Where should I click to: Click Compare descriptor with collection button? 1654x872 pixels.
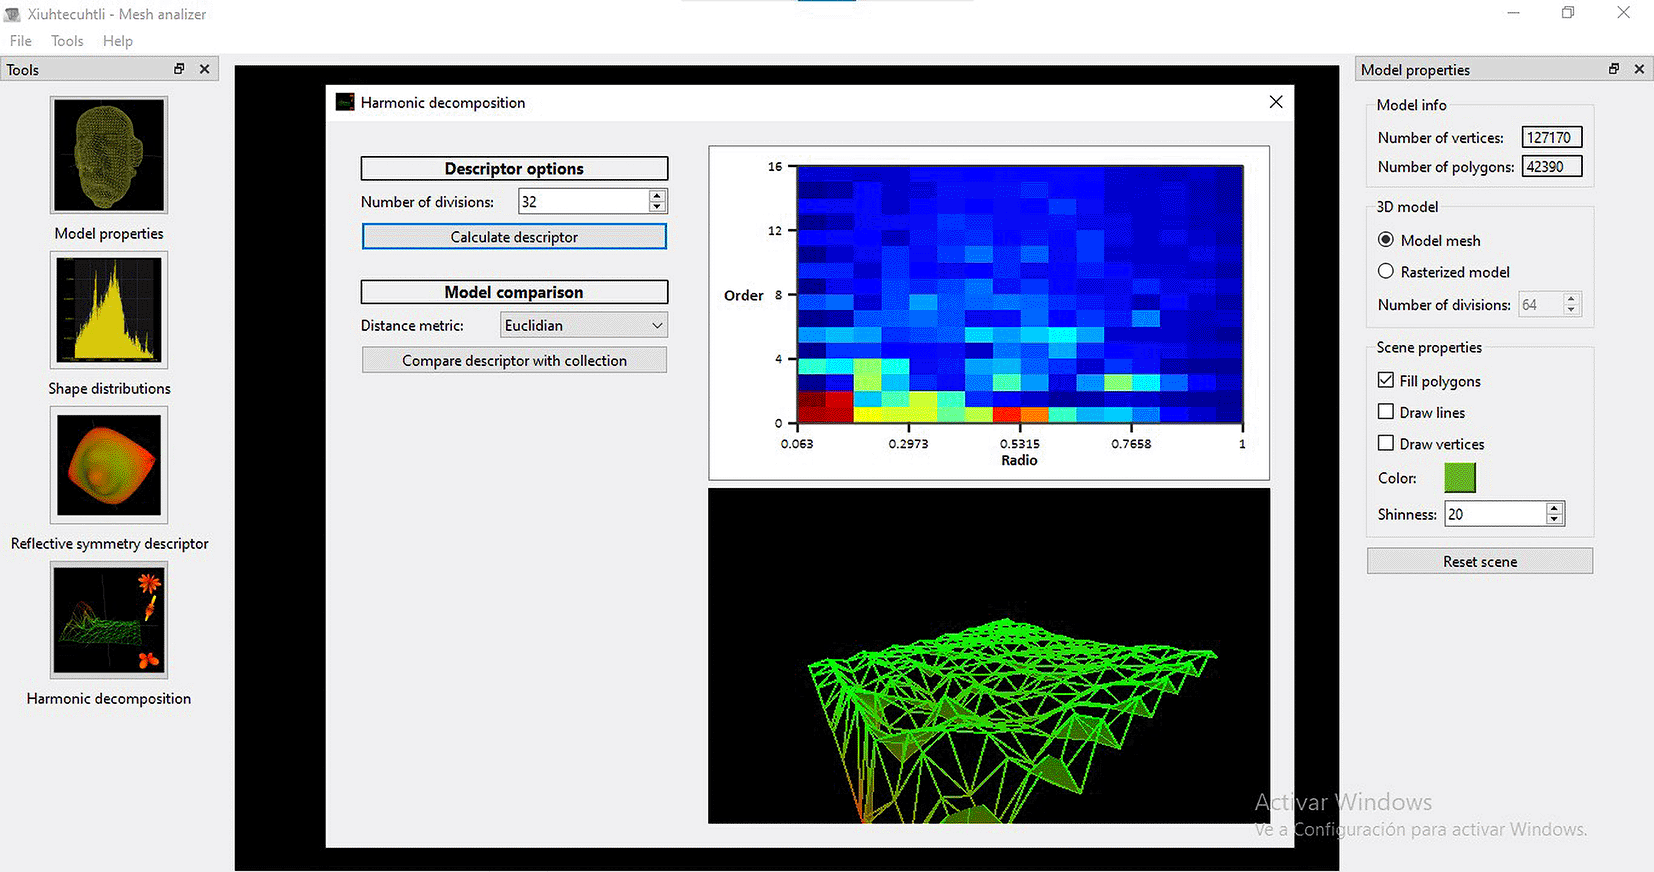click(x=514, y=360)
